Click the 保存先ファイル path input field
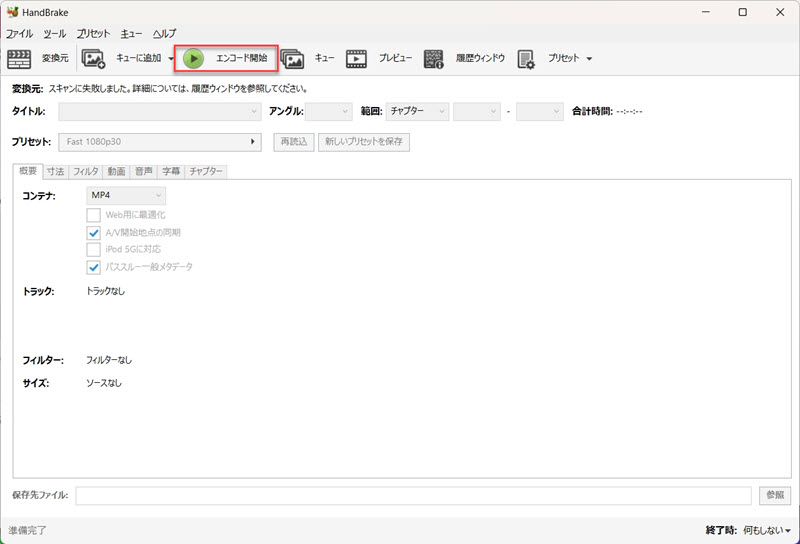The width and height of the screenshot is (800, 544). [412, 496]
